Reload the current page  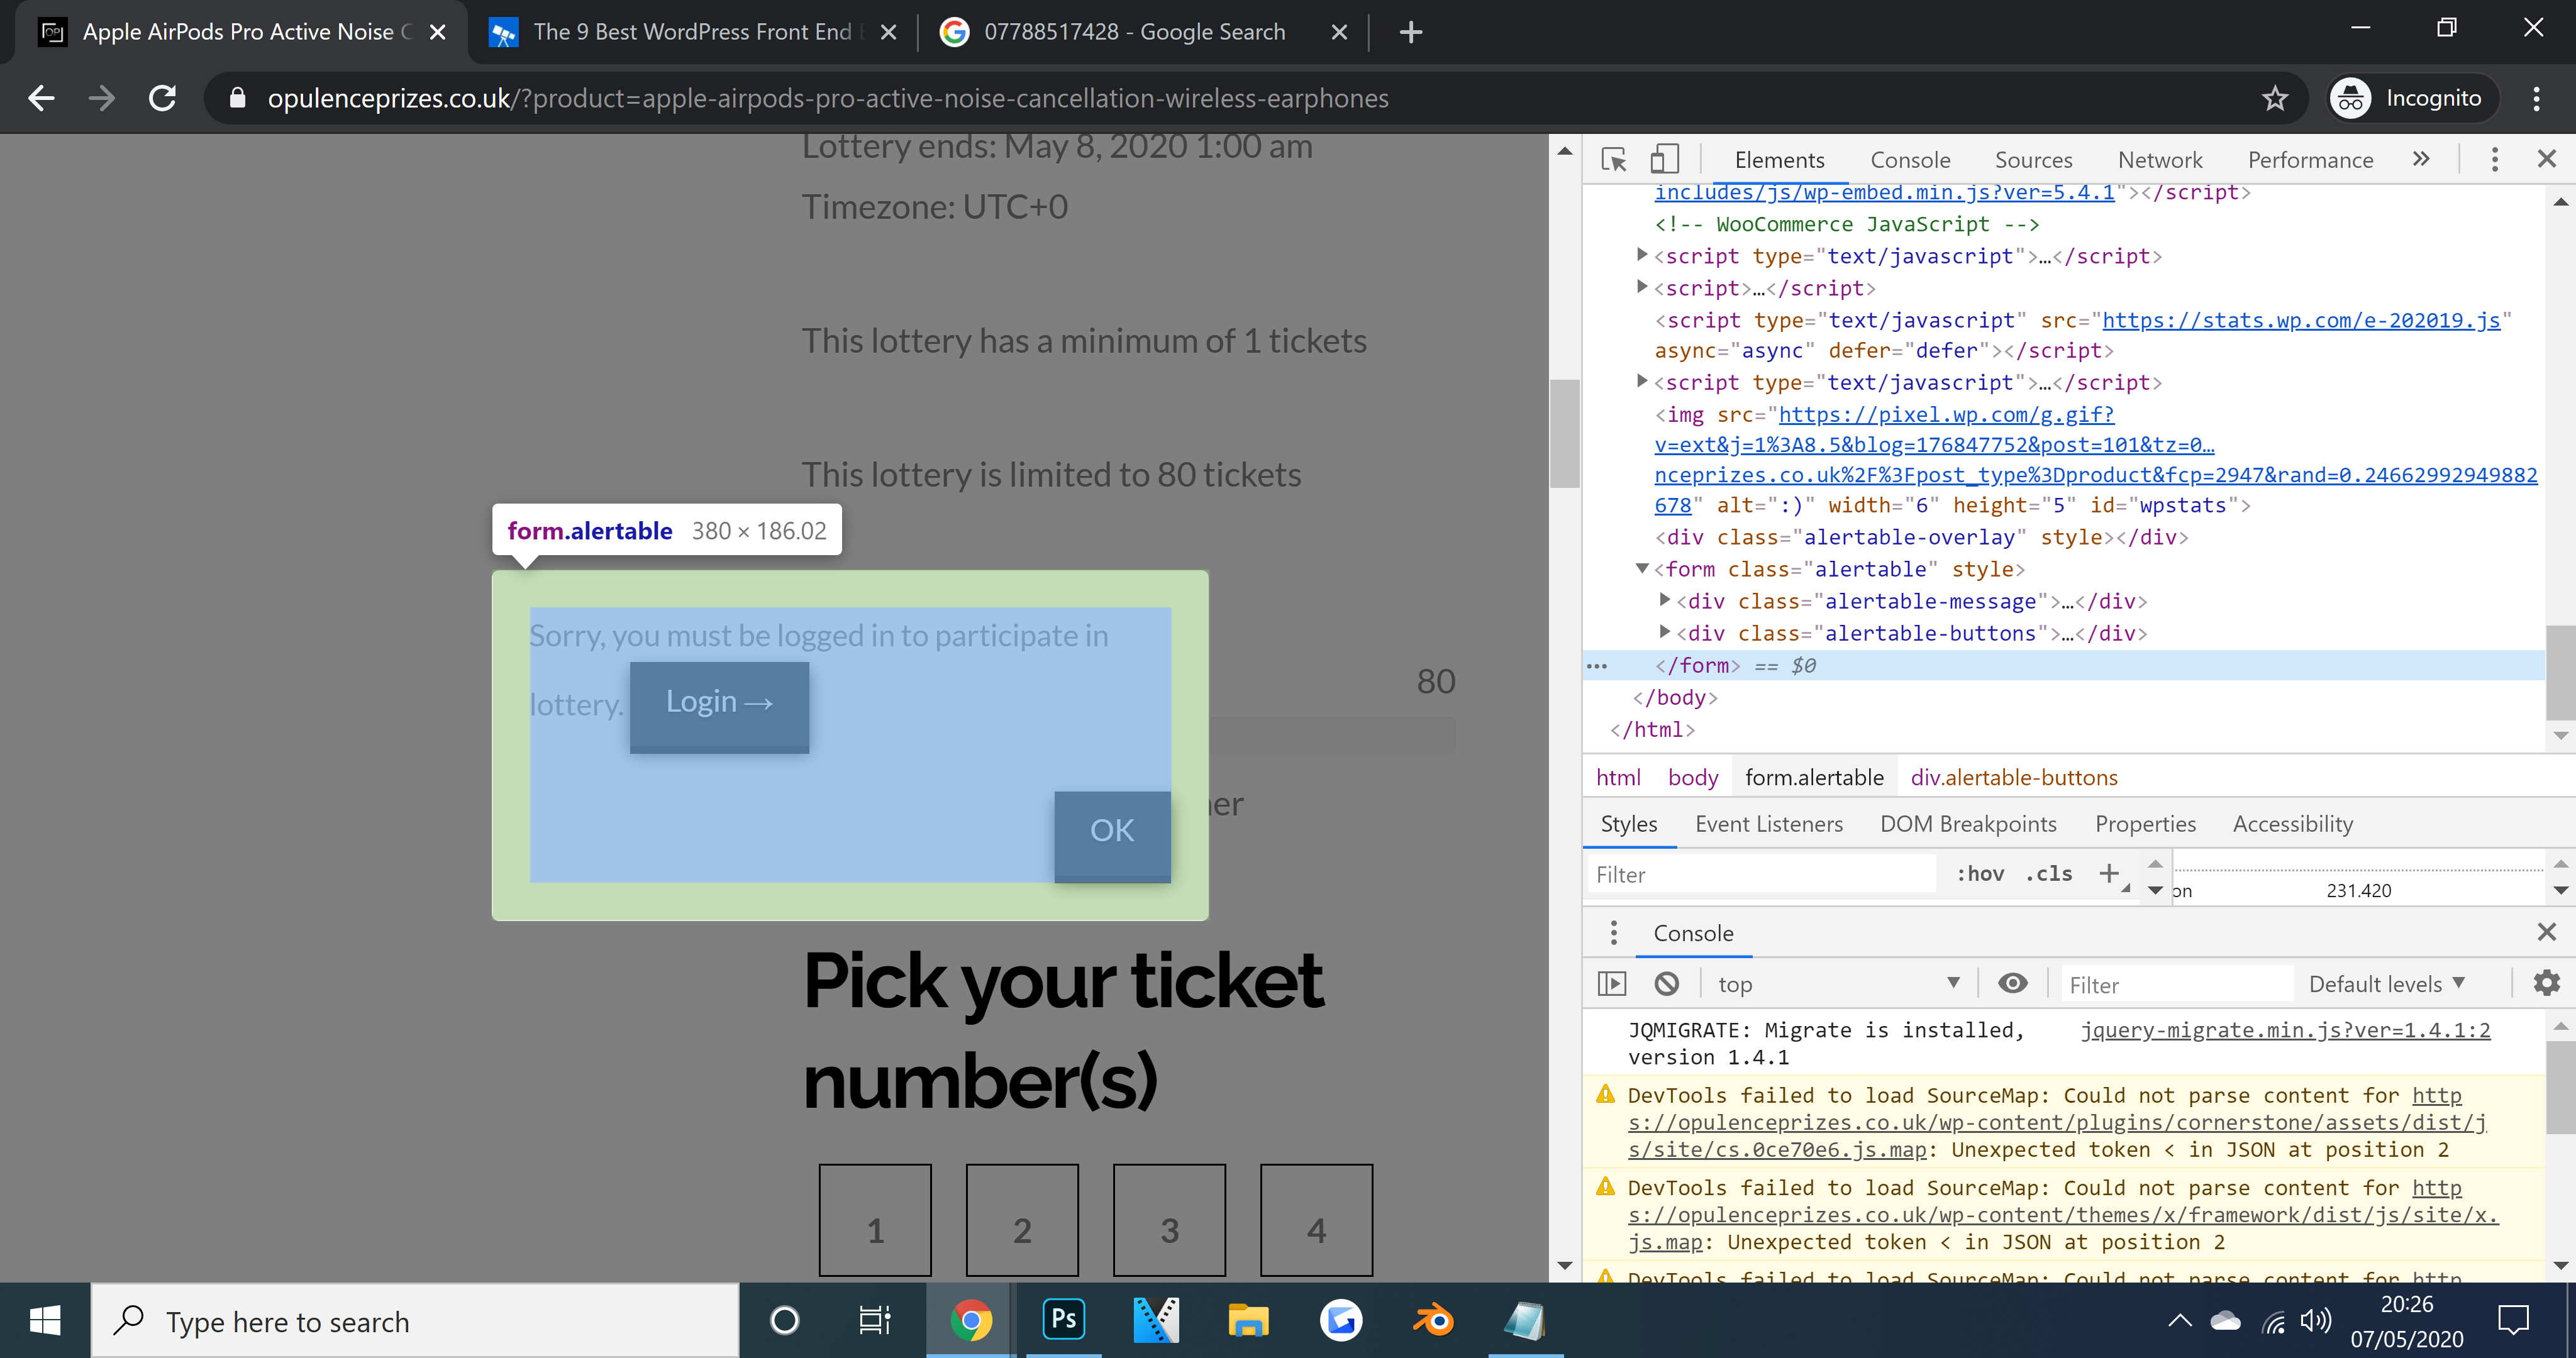[x=163, y=98]
